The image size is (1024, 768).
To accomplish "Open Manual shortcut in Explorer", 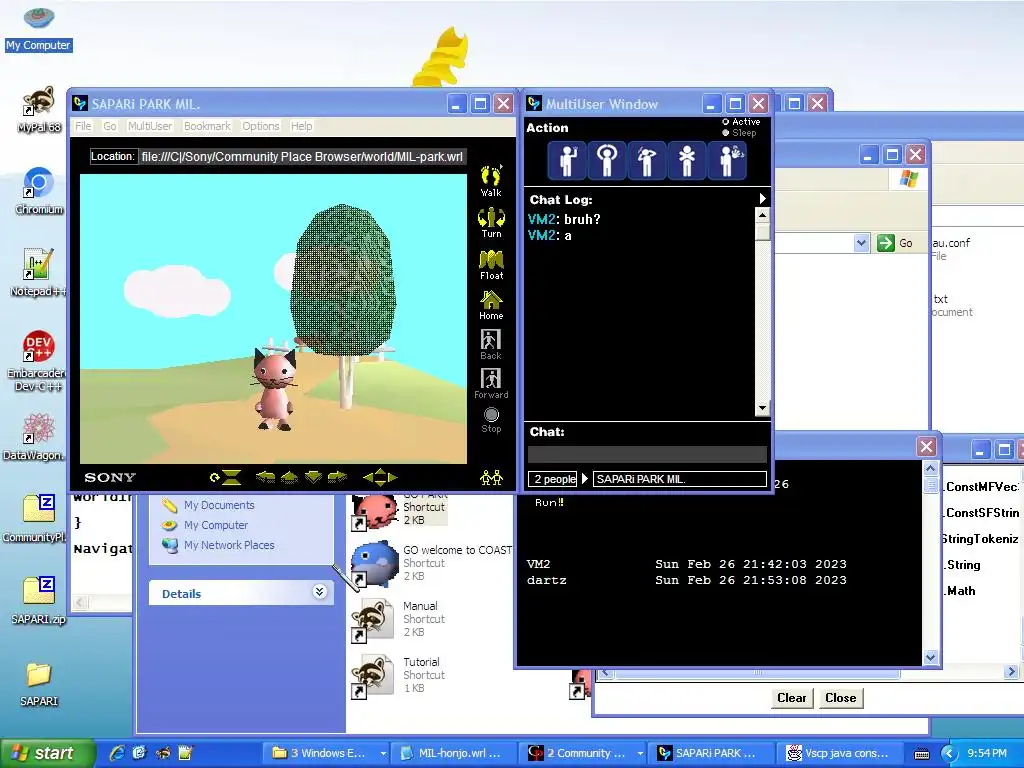I will (398, 618).
